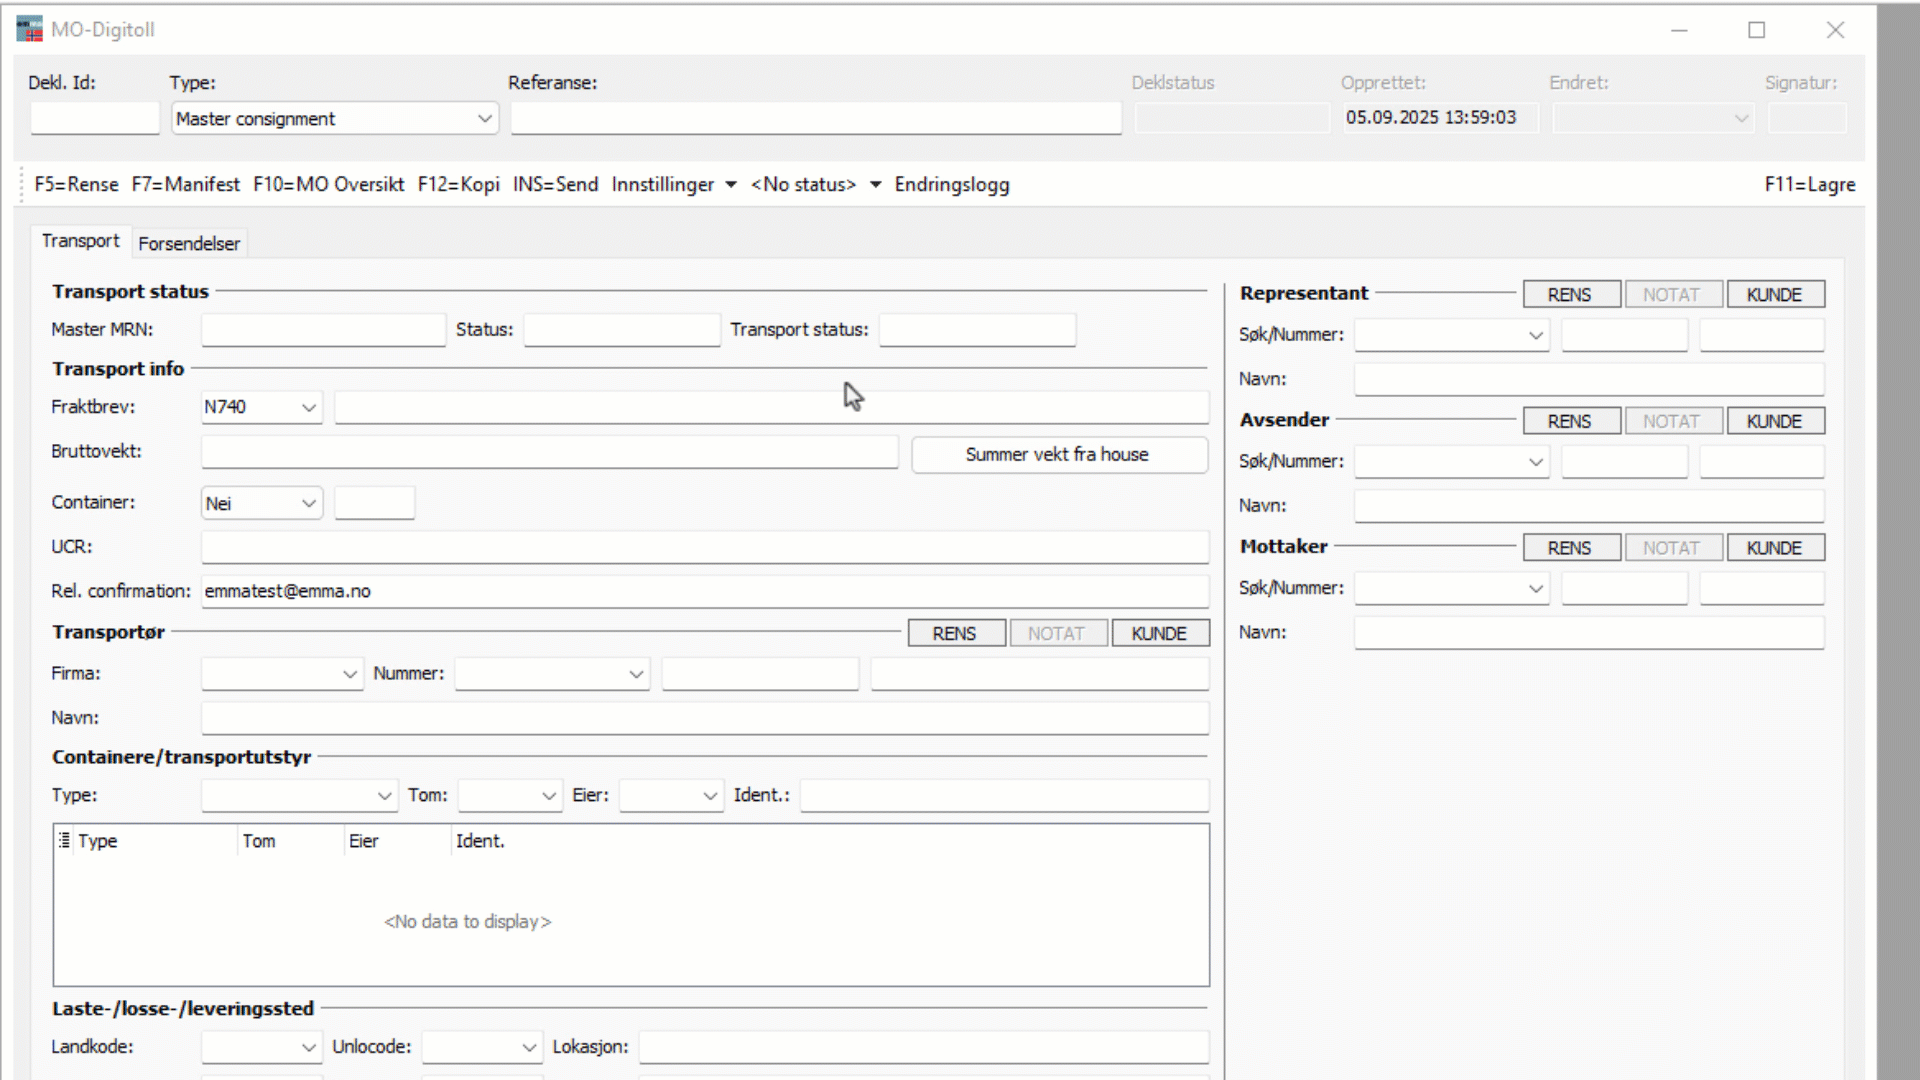Viewport: 1920px width, 1080px height.
Task: Click the Mottaker Navn field
Action: coord(1589,633)
